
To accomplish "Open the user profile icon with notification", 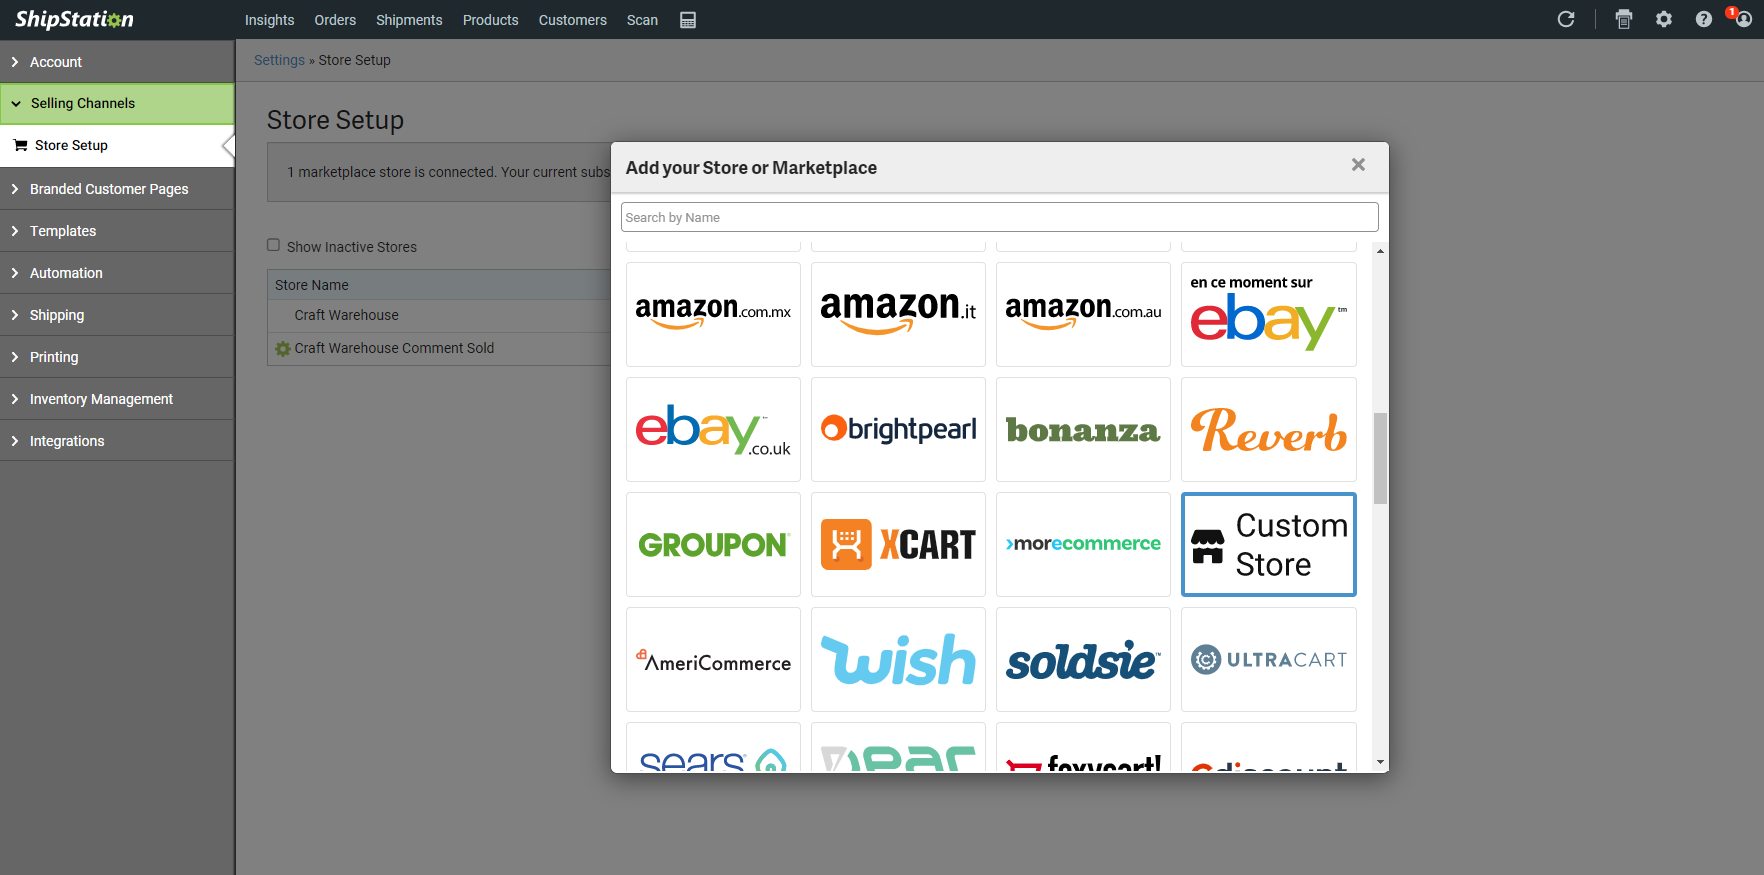I will [1742, 19].
